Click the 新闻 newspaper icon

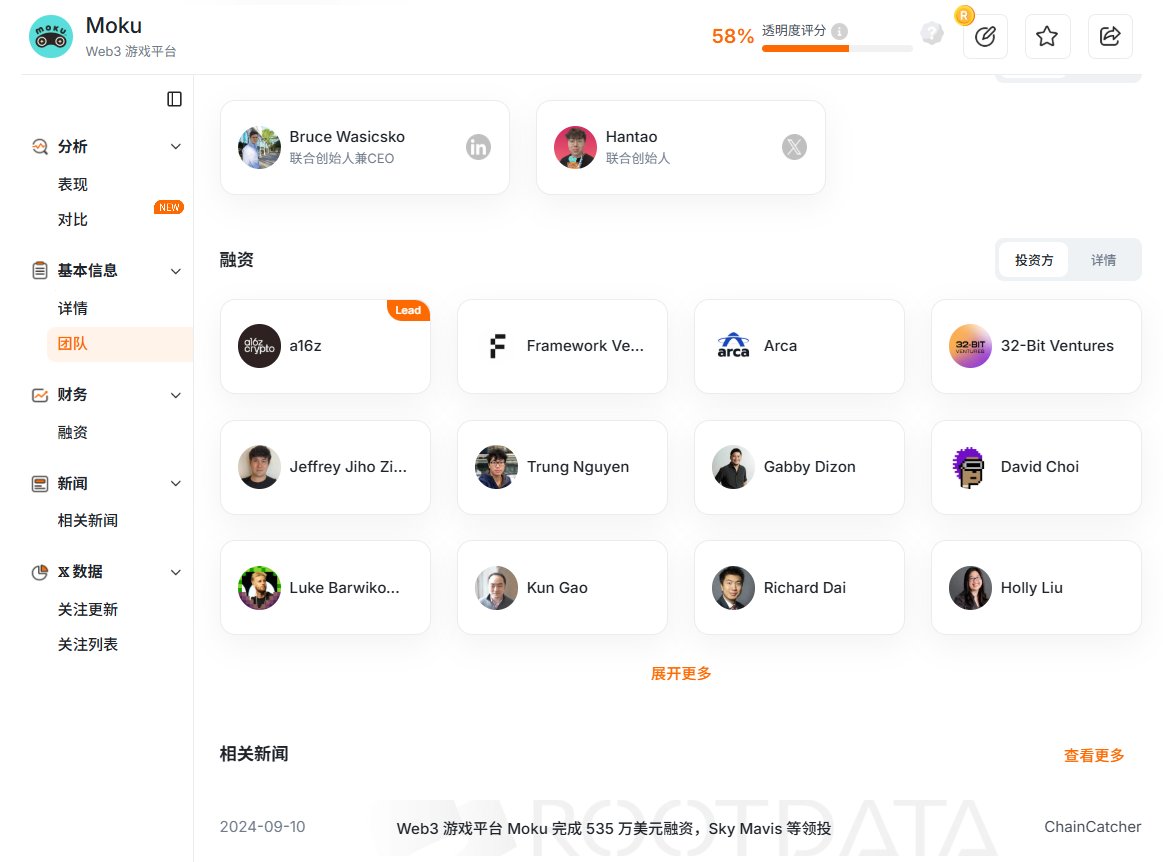coord(40,484)
